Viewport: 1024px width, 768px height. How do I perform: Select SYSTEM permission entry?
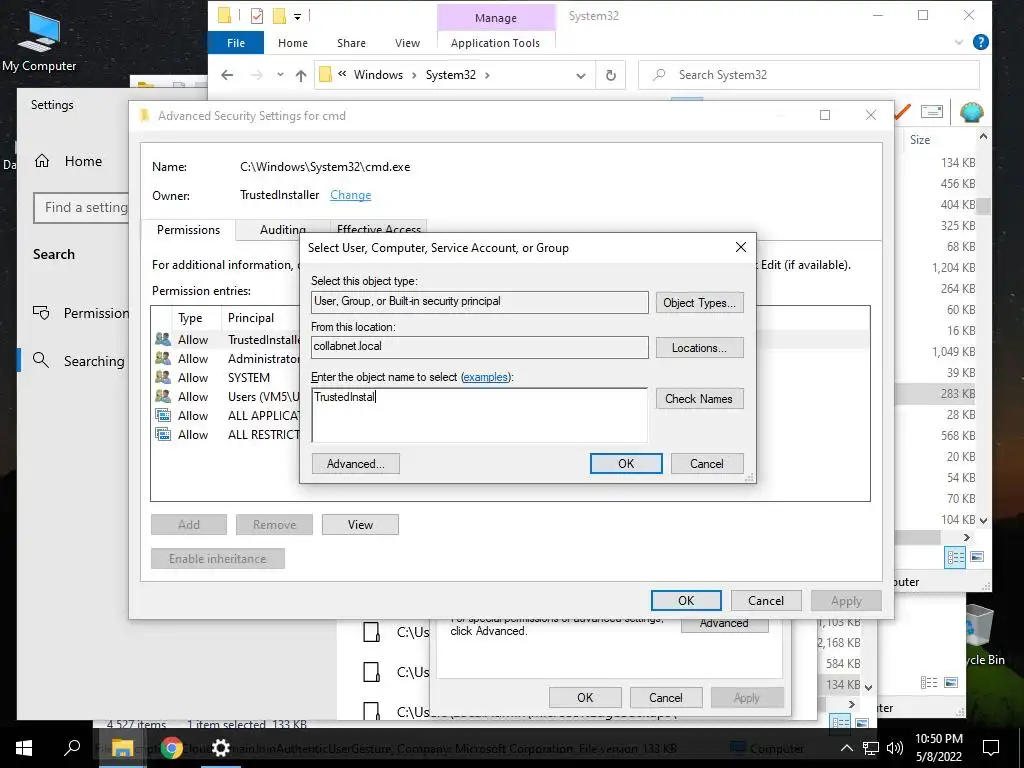227,377
